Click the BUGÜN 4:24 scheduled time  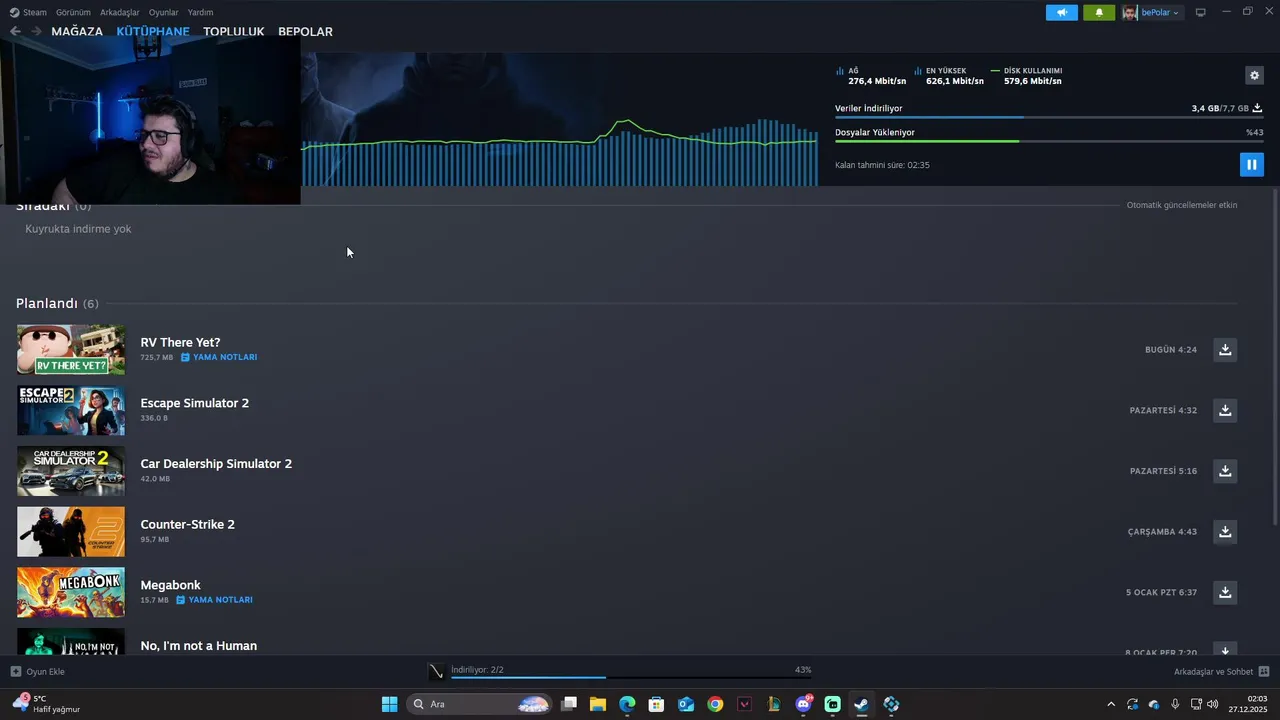(x=1171, y=350)
